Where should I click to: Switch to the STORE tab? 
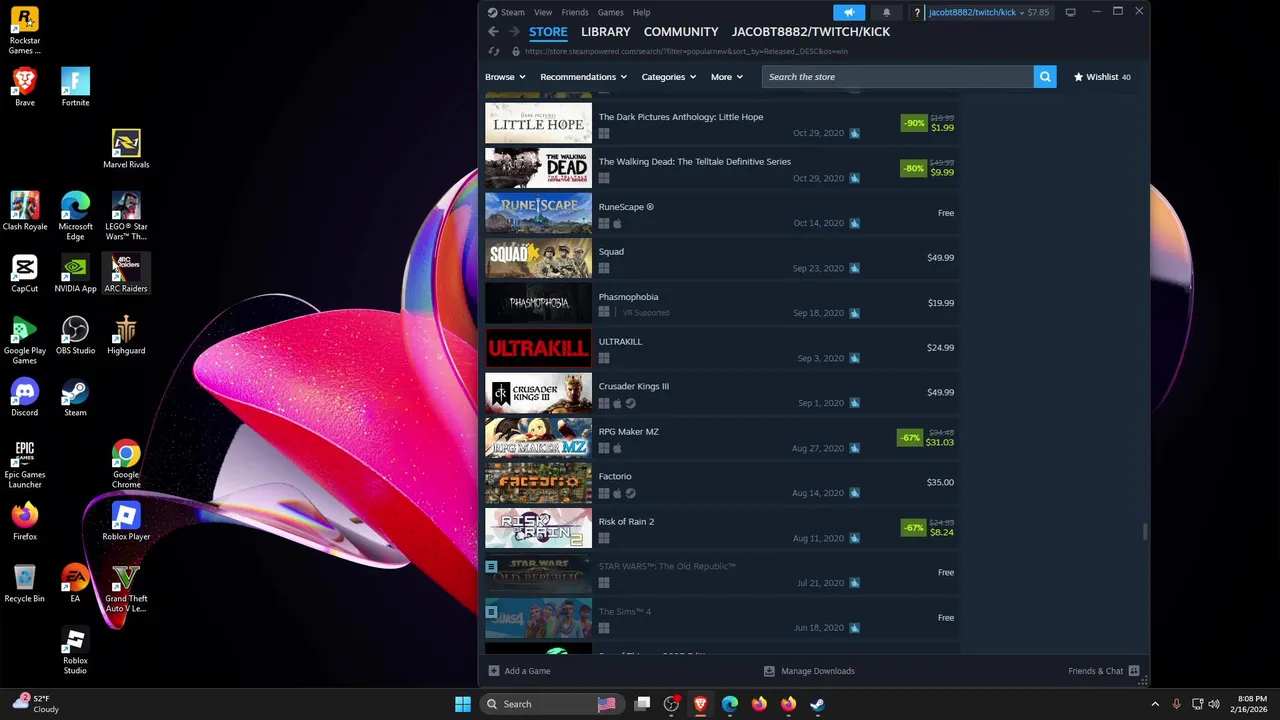(548, 32)
